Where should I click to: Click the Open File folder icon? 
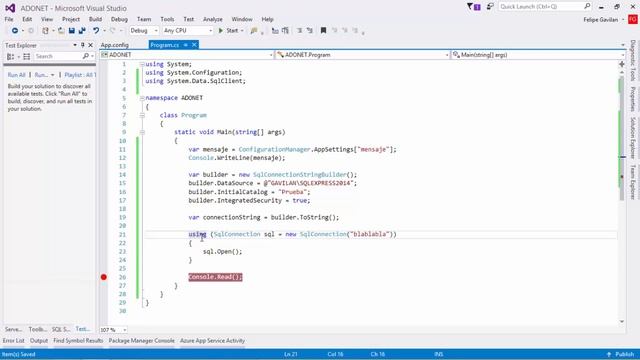(x=61, y=31)
